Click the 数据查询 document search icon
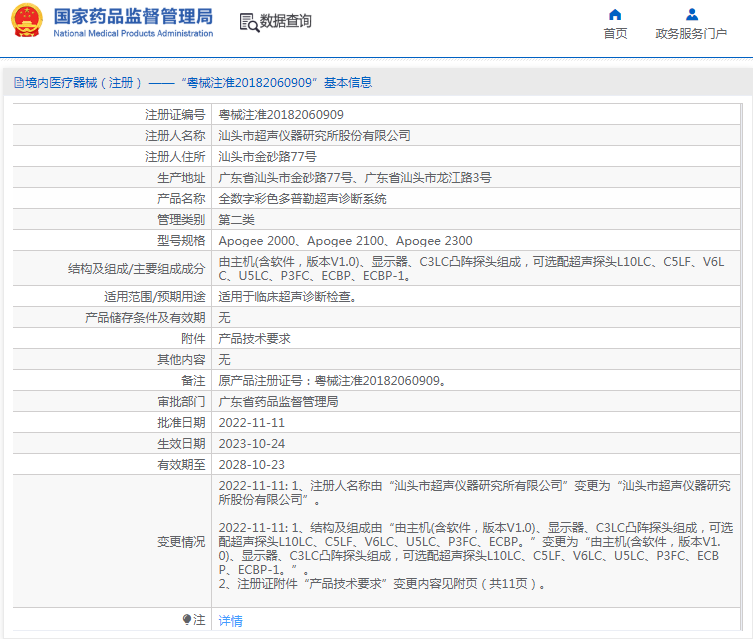The width and height of the screenshot is (753, 639). pyautogui.click(x=248, y=21)
